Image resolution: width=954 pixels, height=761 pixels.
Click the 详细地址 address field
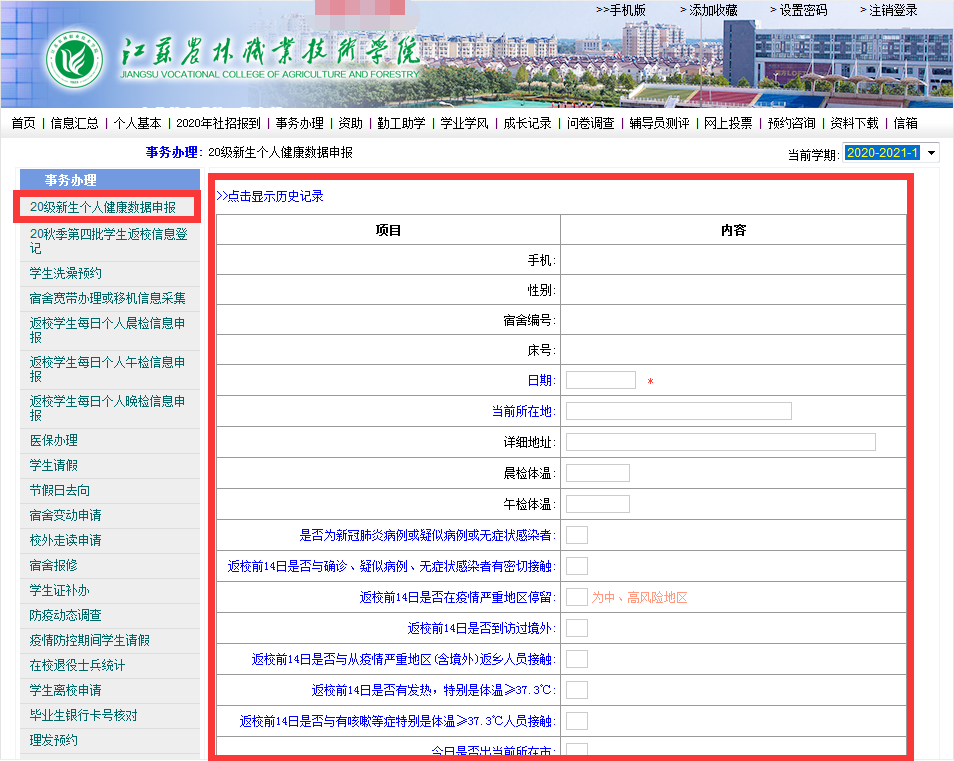720,442
